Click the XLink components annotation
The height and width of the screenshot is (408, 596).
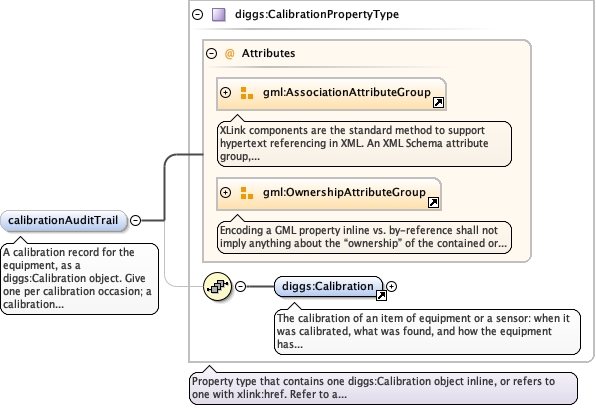coord(364,144)
